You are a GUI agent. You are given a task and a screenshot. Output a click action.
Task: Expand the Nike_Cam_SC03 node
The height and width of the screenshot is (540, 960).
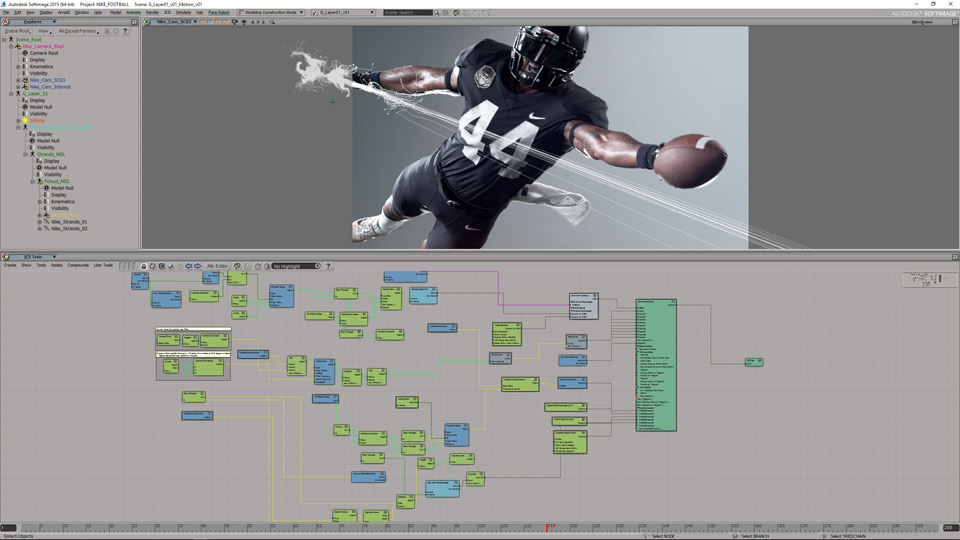[x=18, y=80]
